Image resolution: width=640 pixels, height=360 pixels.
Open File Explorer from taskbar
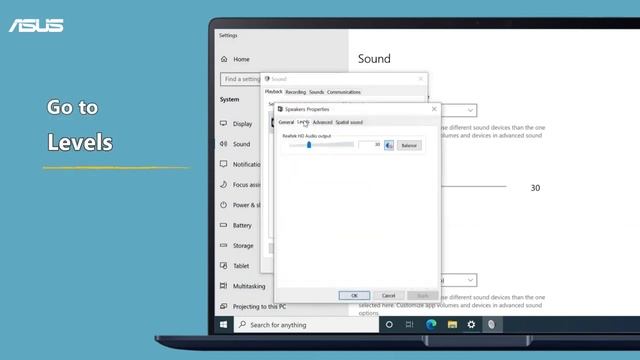pyautogui.click(x=452, y=324)
